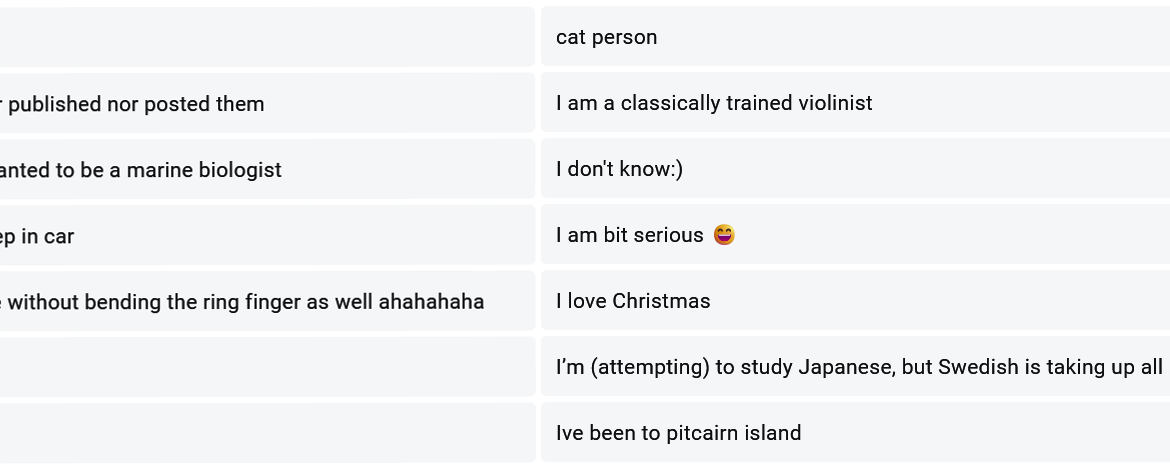The image size is (1170, 468).
Task: Select the Japanese study response cell
Action: click(855, 367)
